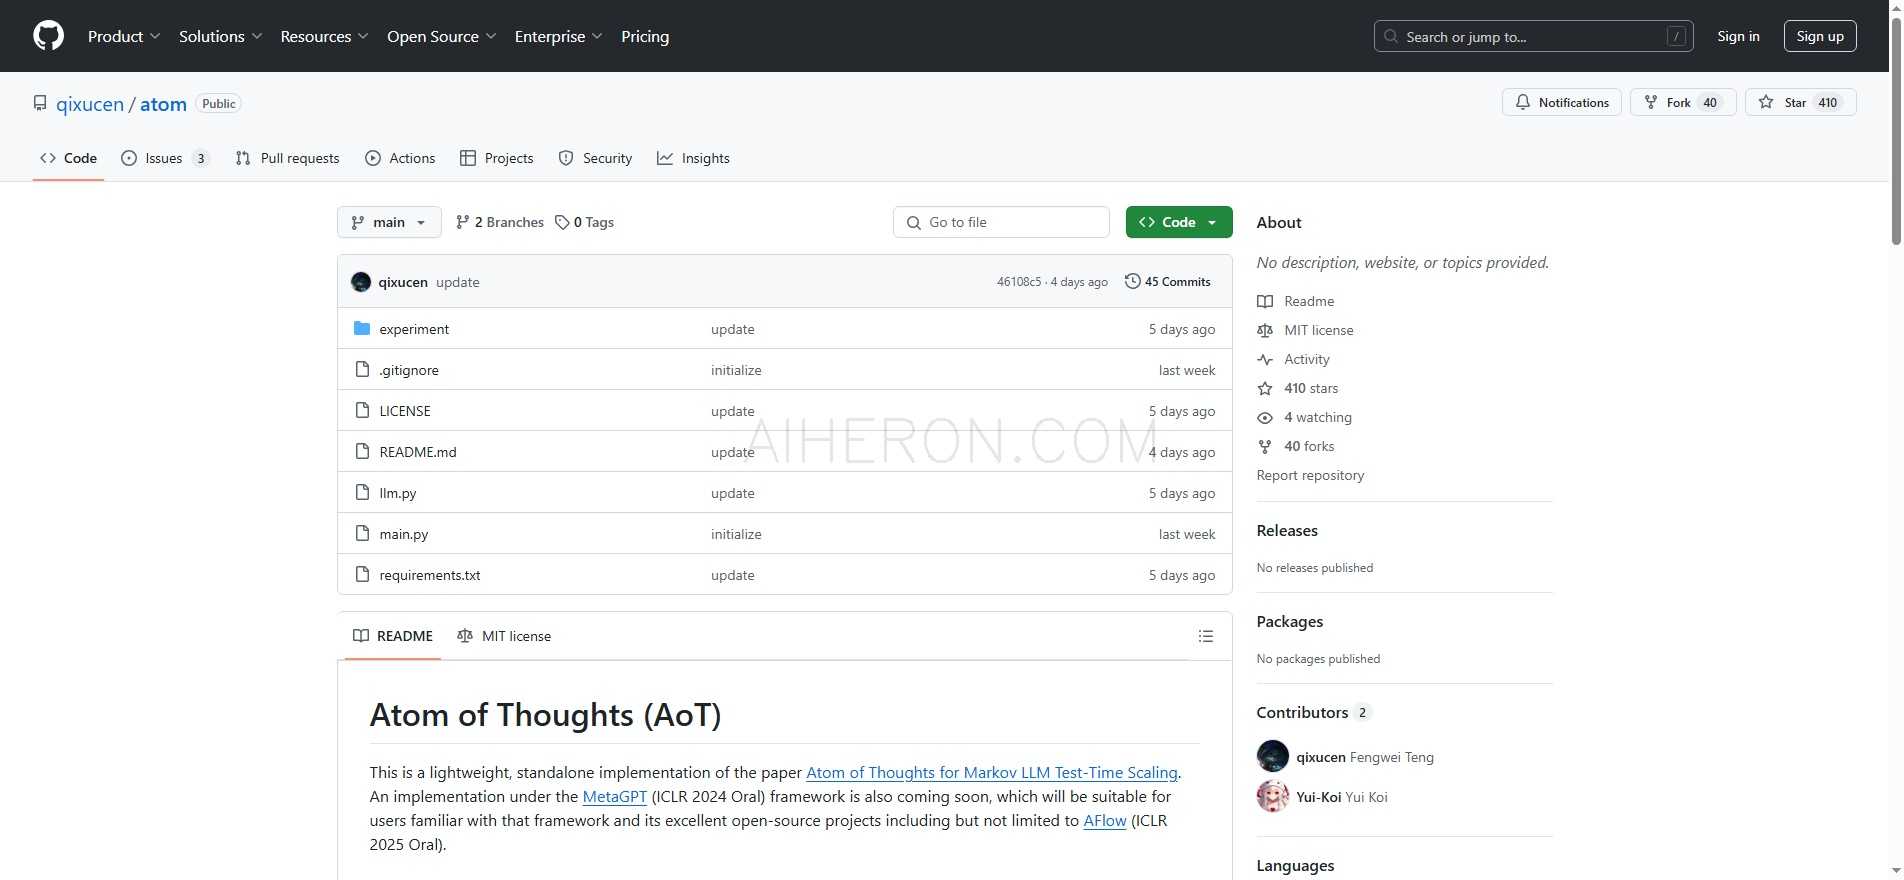Click the Go to file search field

1001,222
